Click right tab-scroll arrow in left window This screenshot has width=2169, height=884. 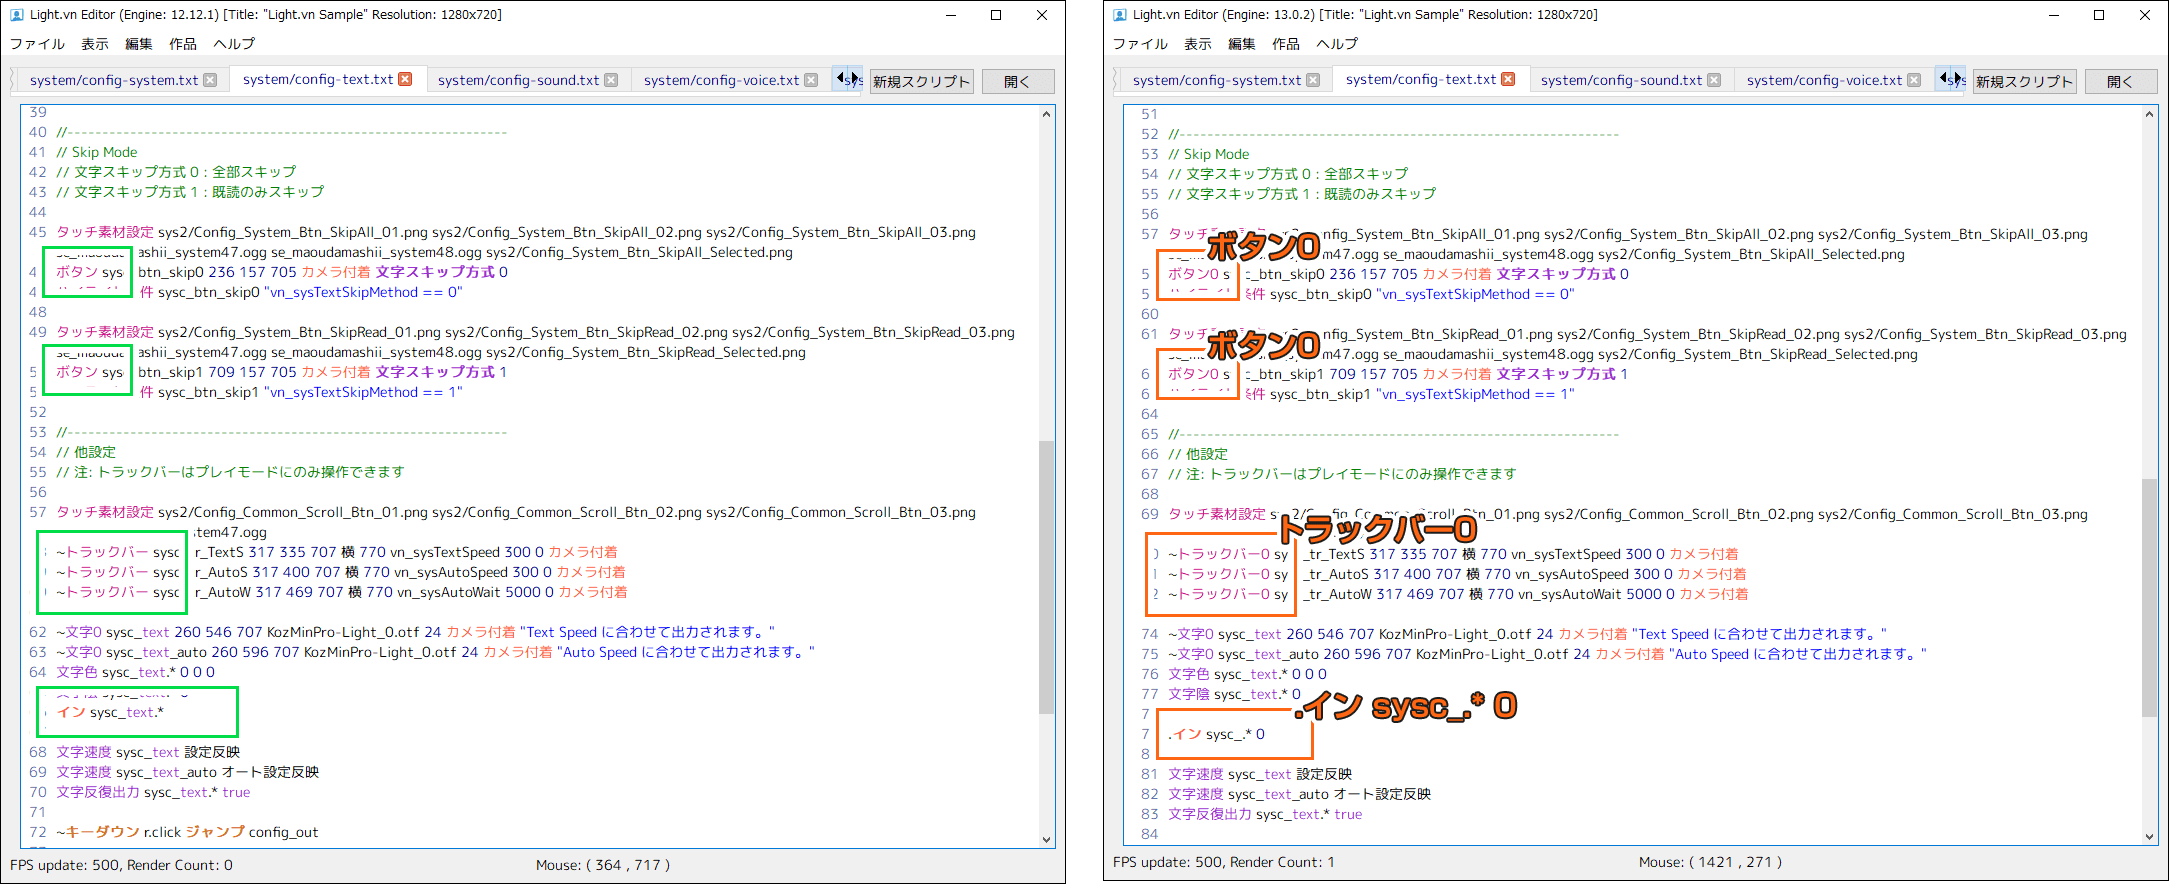[856, 78]
